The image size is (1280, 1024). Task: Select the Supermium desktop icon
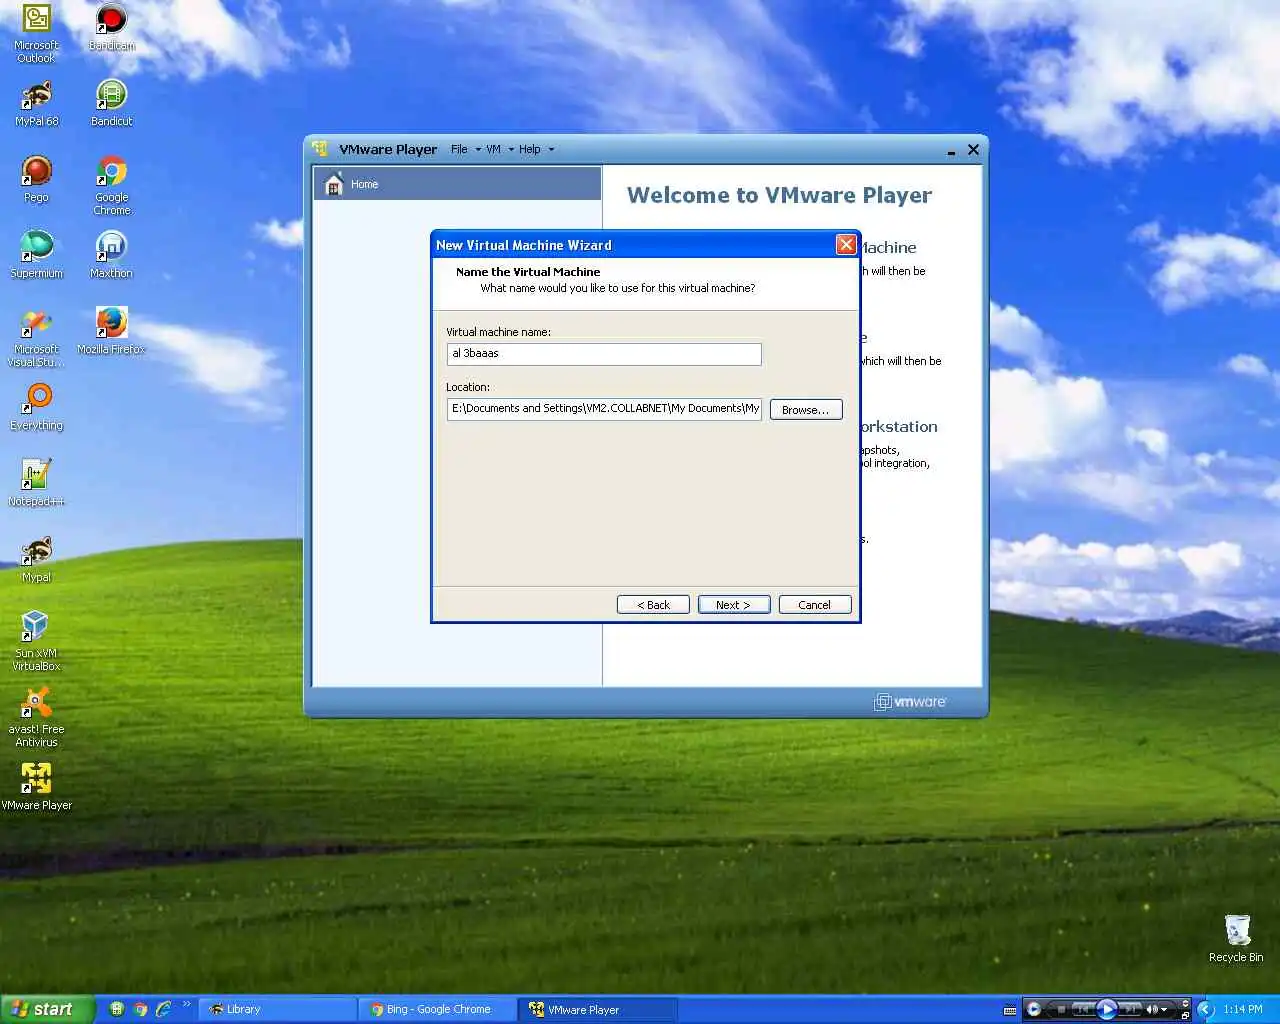36,255
